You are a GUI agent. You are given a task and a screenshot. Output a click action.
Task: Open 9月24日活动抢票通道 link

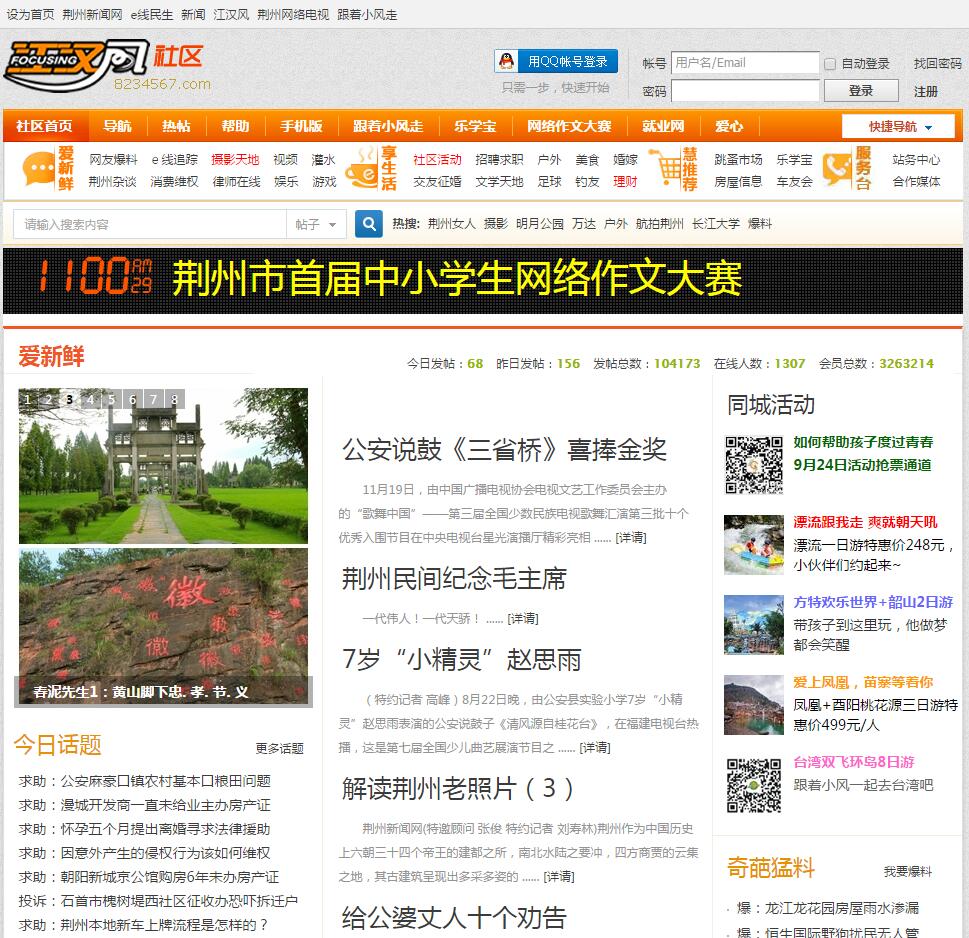coord(862,465)
